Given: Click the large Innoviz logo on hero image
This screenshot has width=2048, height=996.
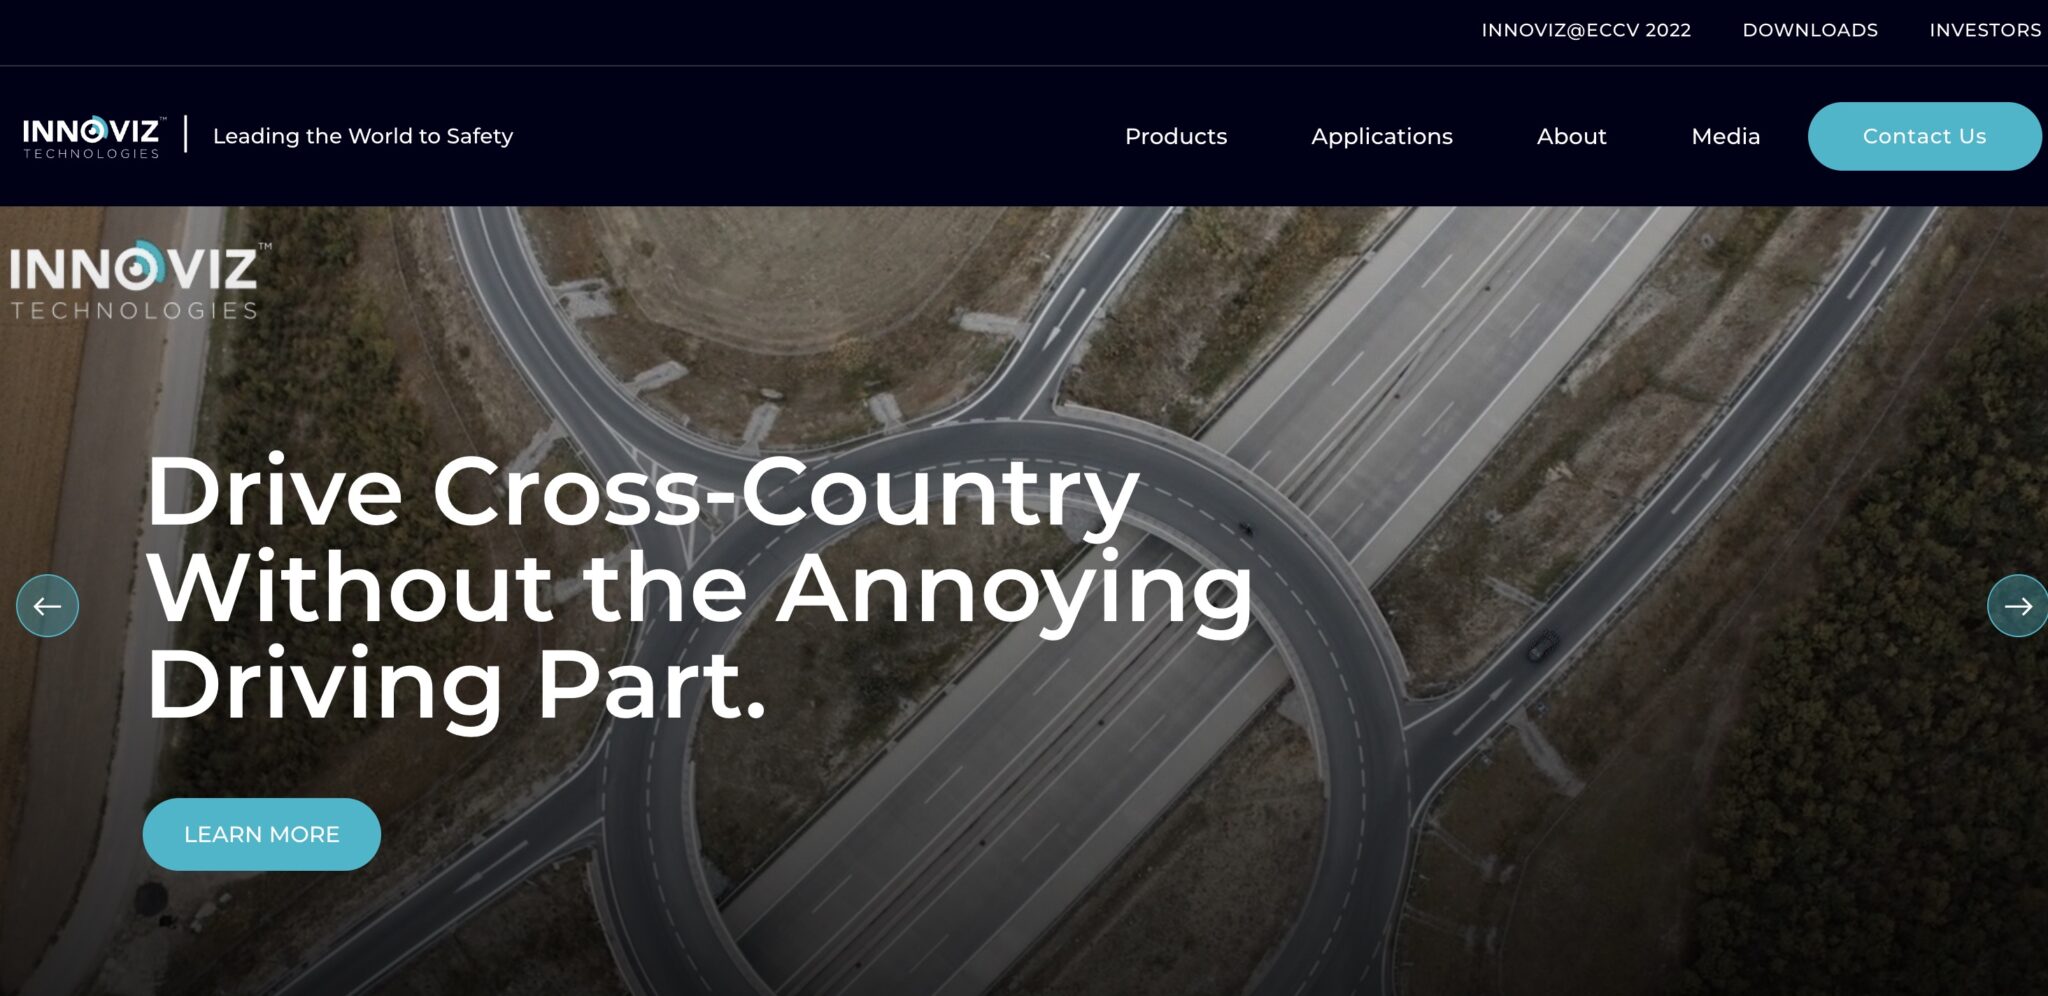Looking at the screenshot, I should point(138,281).
